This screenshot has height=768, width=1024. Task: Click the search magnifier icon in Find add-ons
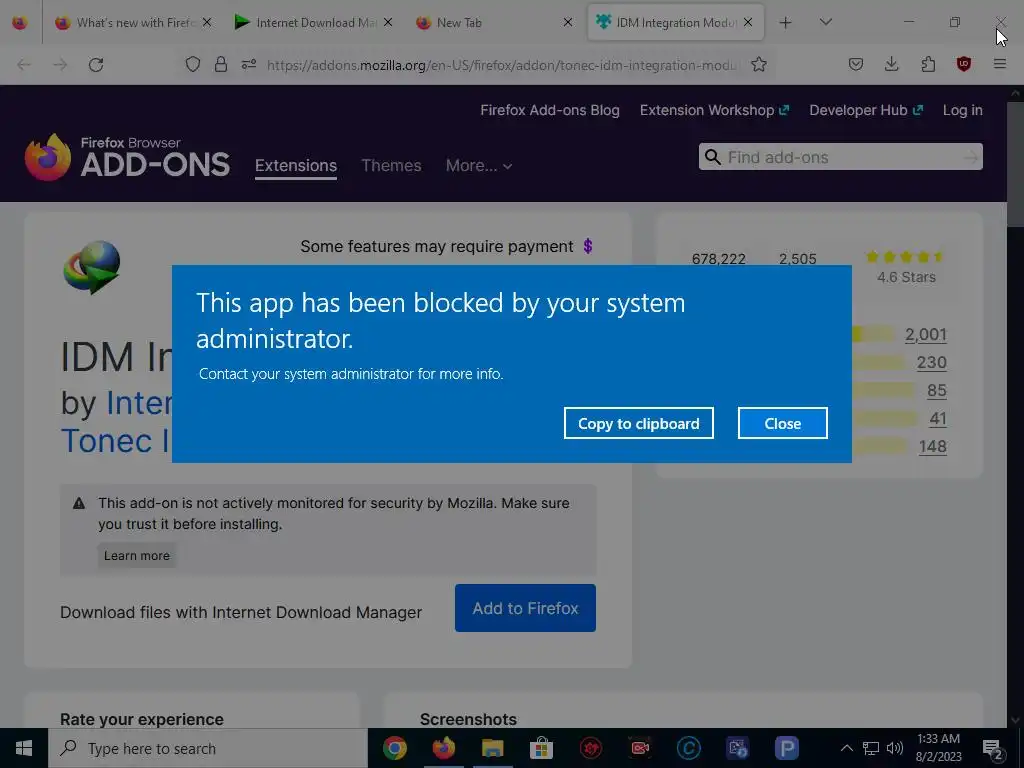pos(712,157)
